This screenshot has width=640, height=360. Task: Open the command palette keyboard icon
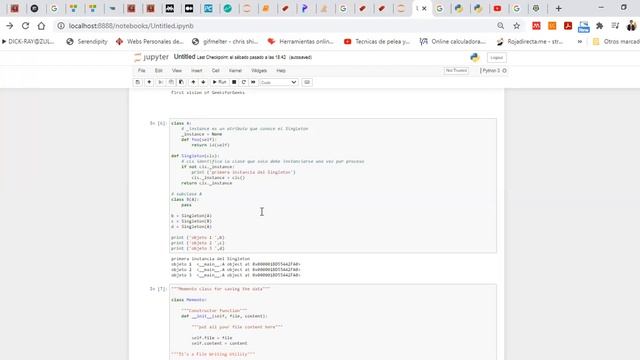[x=307, y=82]
